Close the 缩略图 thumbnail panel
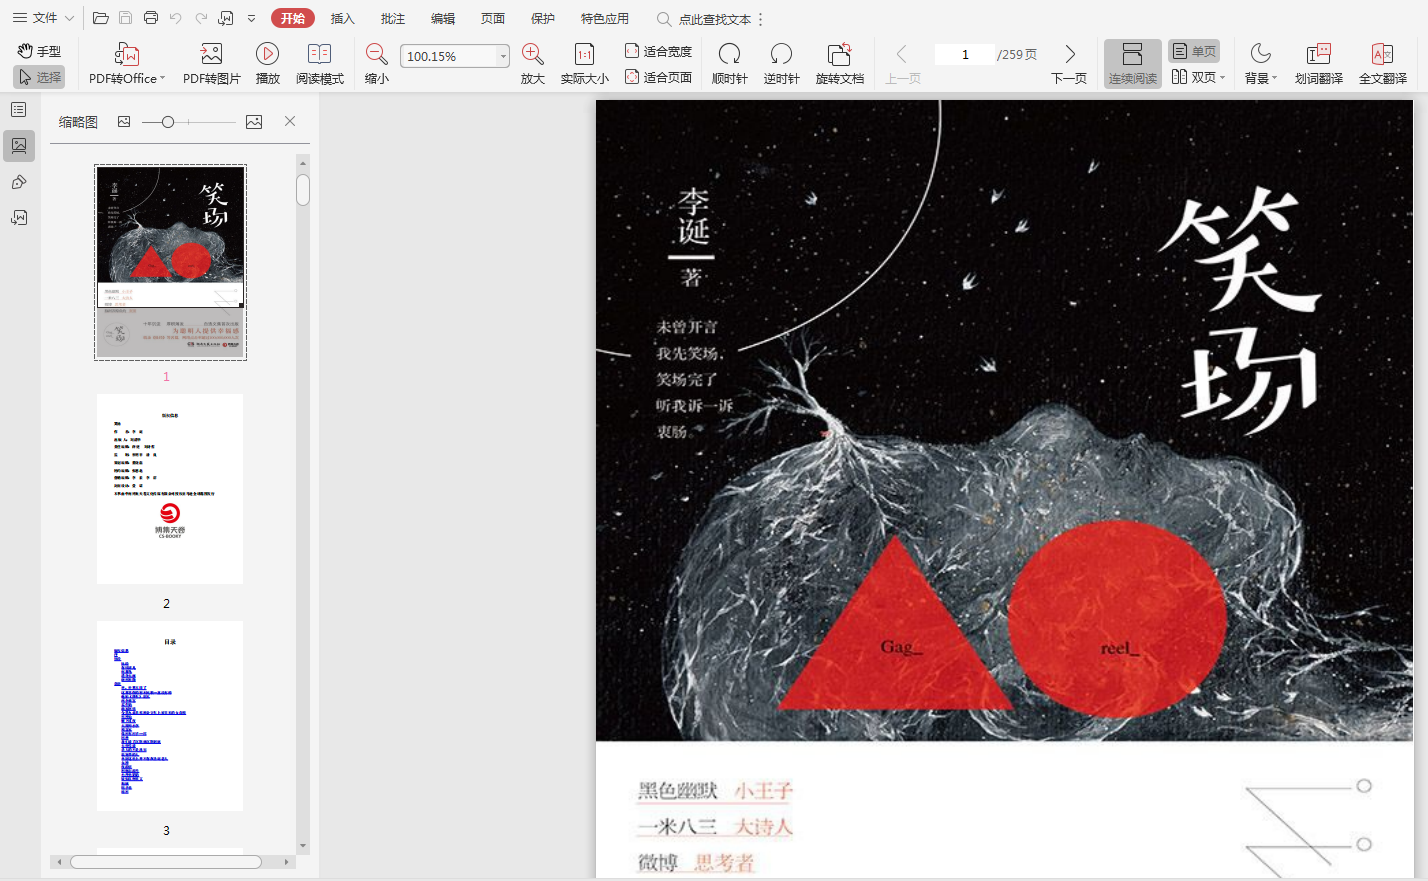 click(x=290, y=121)
